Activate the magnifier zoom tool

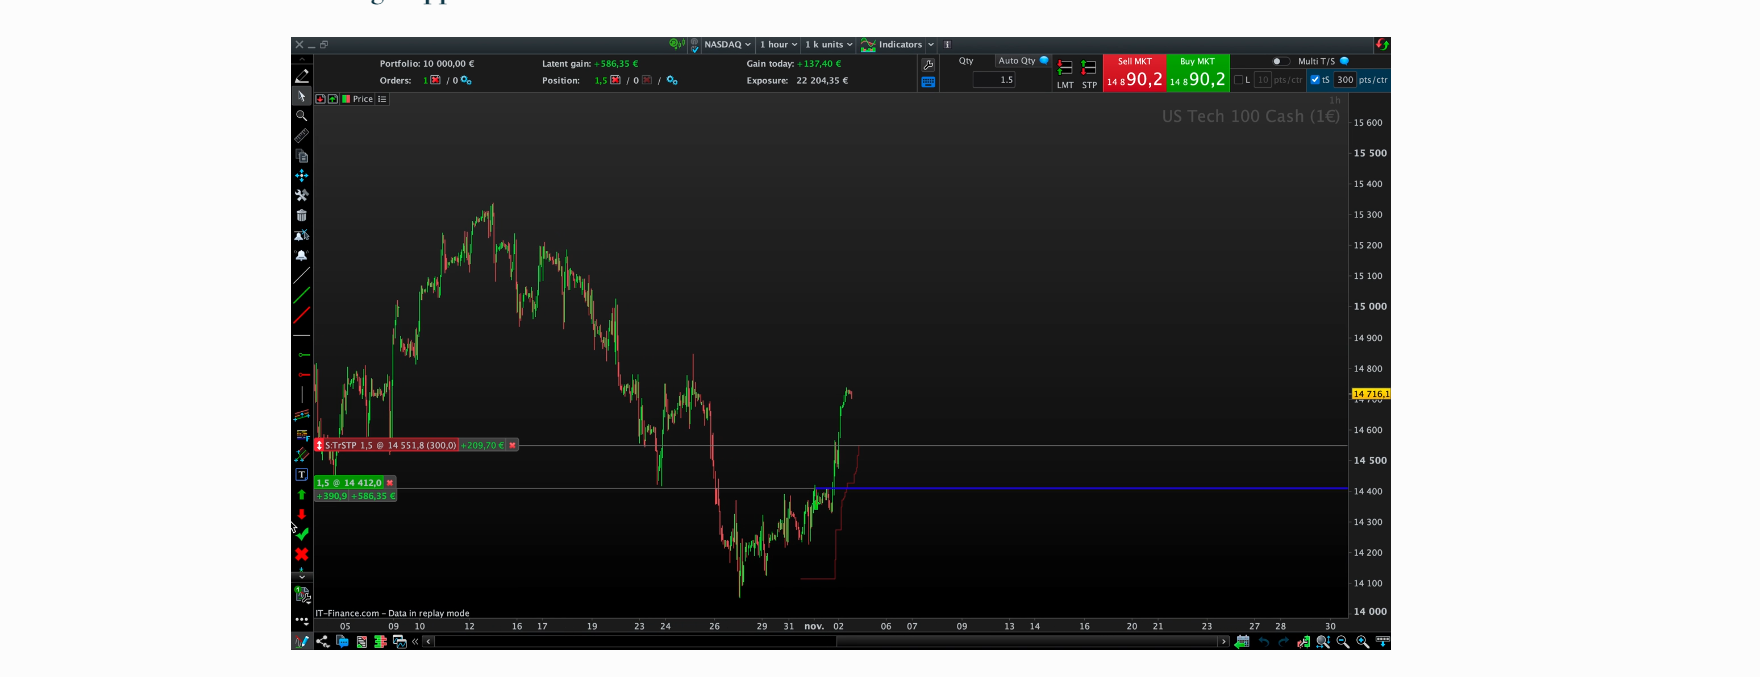(301, 116)
